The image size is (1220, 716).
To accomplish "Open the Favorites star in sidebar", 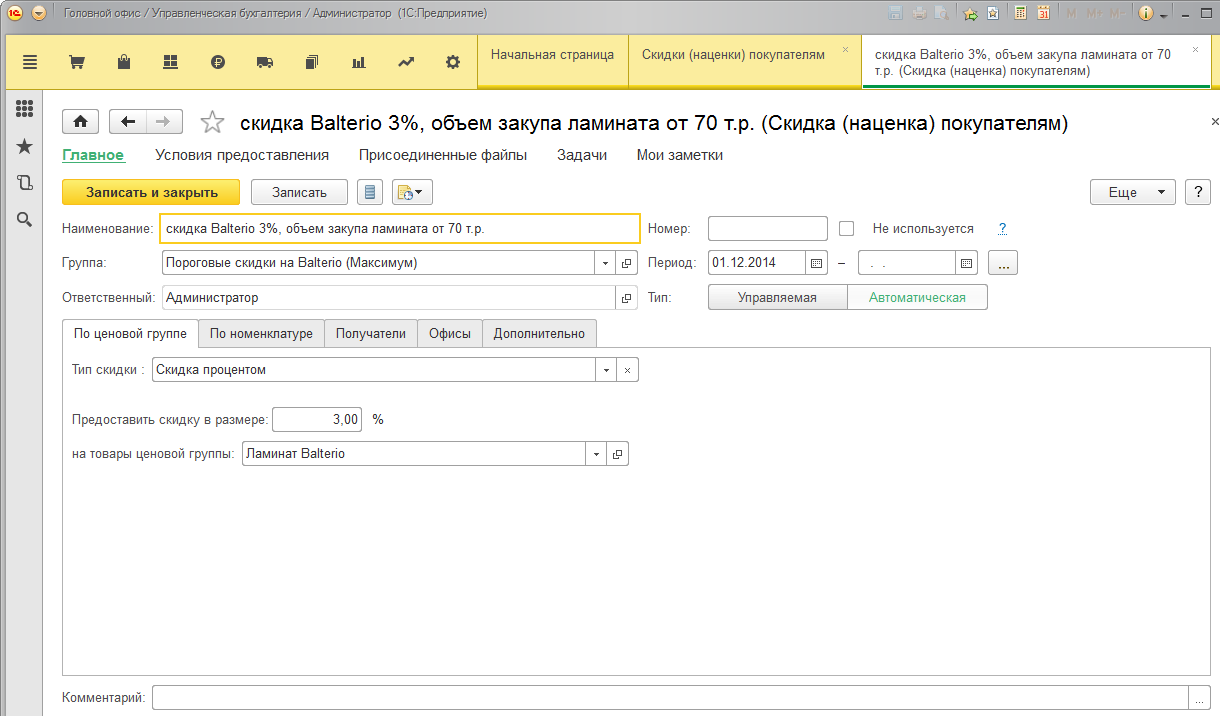I will pos(24,146).
